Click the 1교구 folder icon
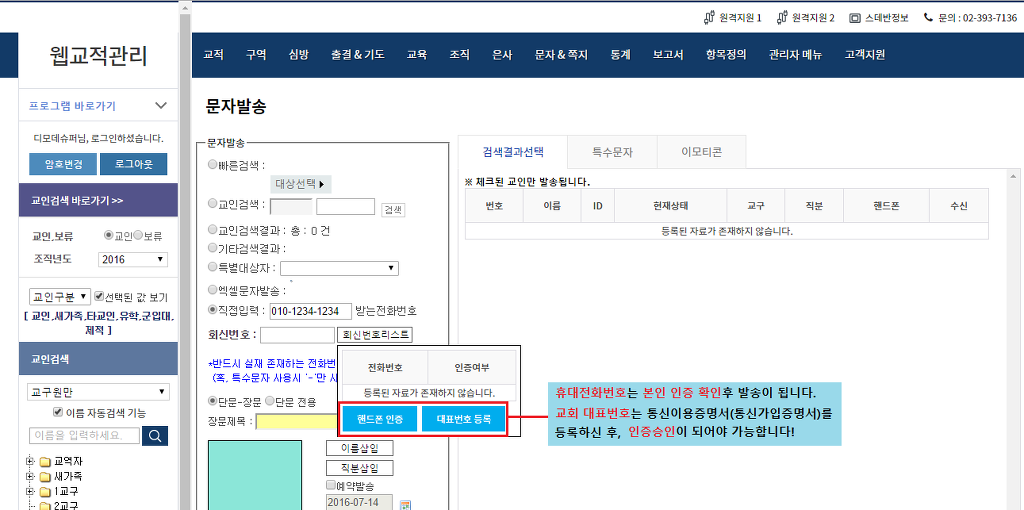 point(45,491)
